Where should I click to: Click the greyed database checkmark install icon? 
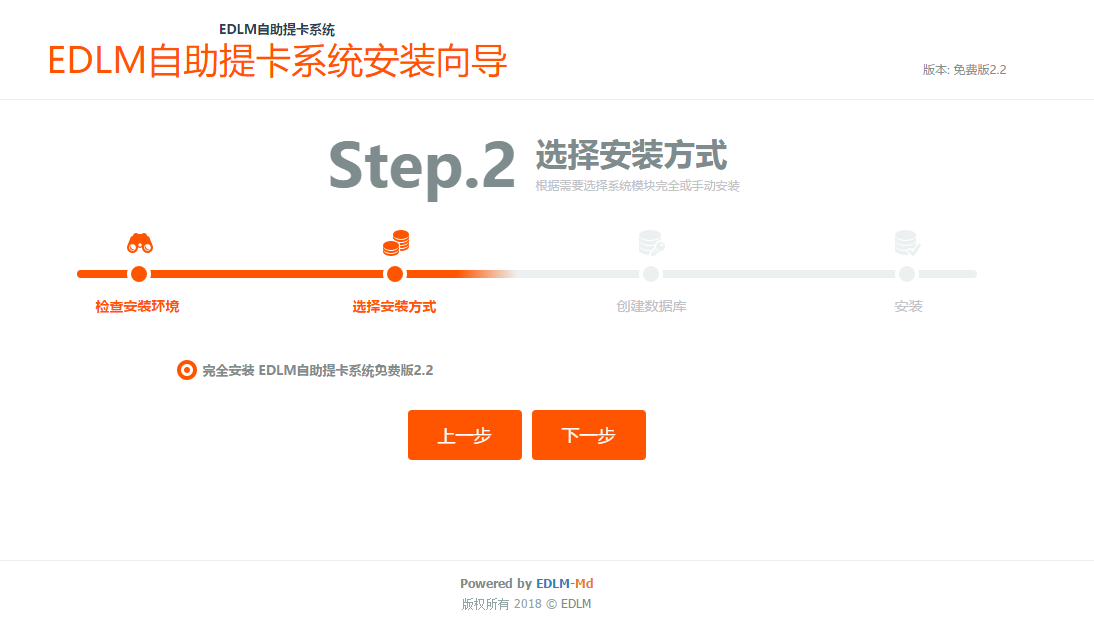point(907,243)
